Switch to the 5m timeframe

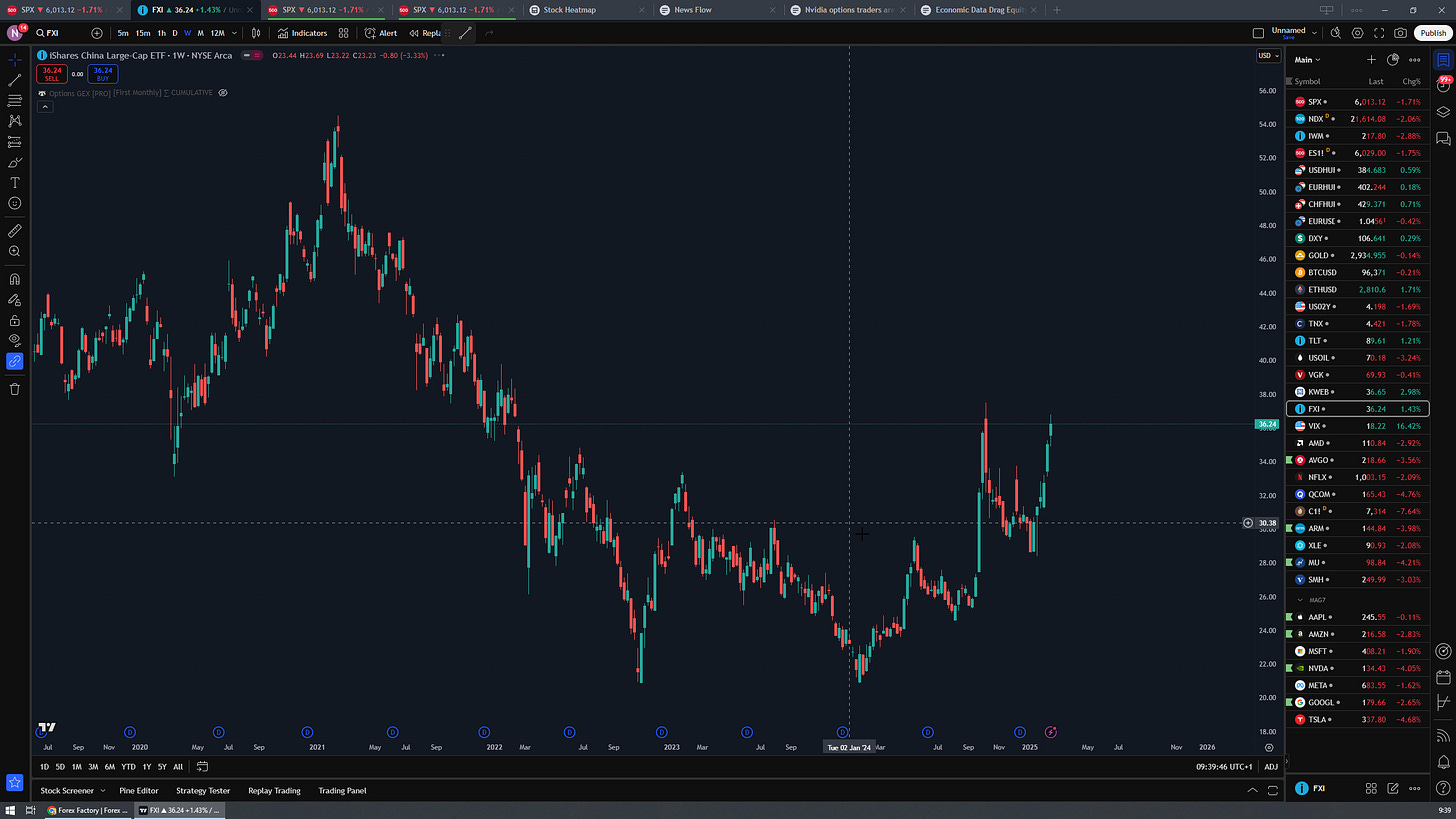[122, 33]
